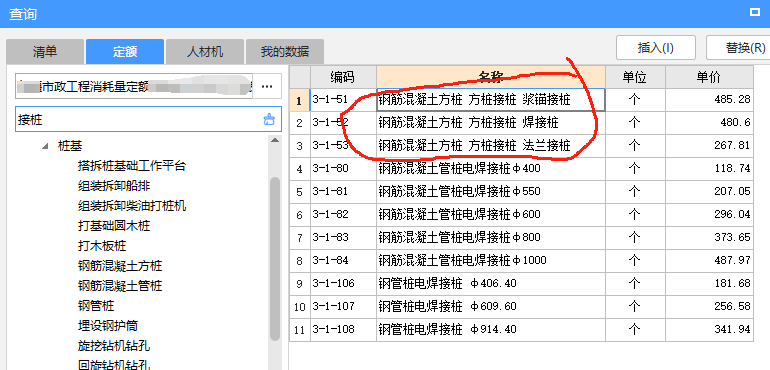
Task: Click the price value 181.68
Action: [732, 283]
